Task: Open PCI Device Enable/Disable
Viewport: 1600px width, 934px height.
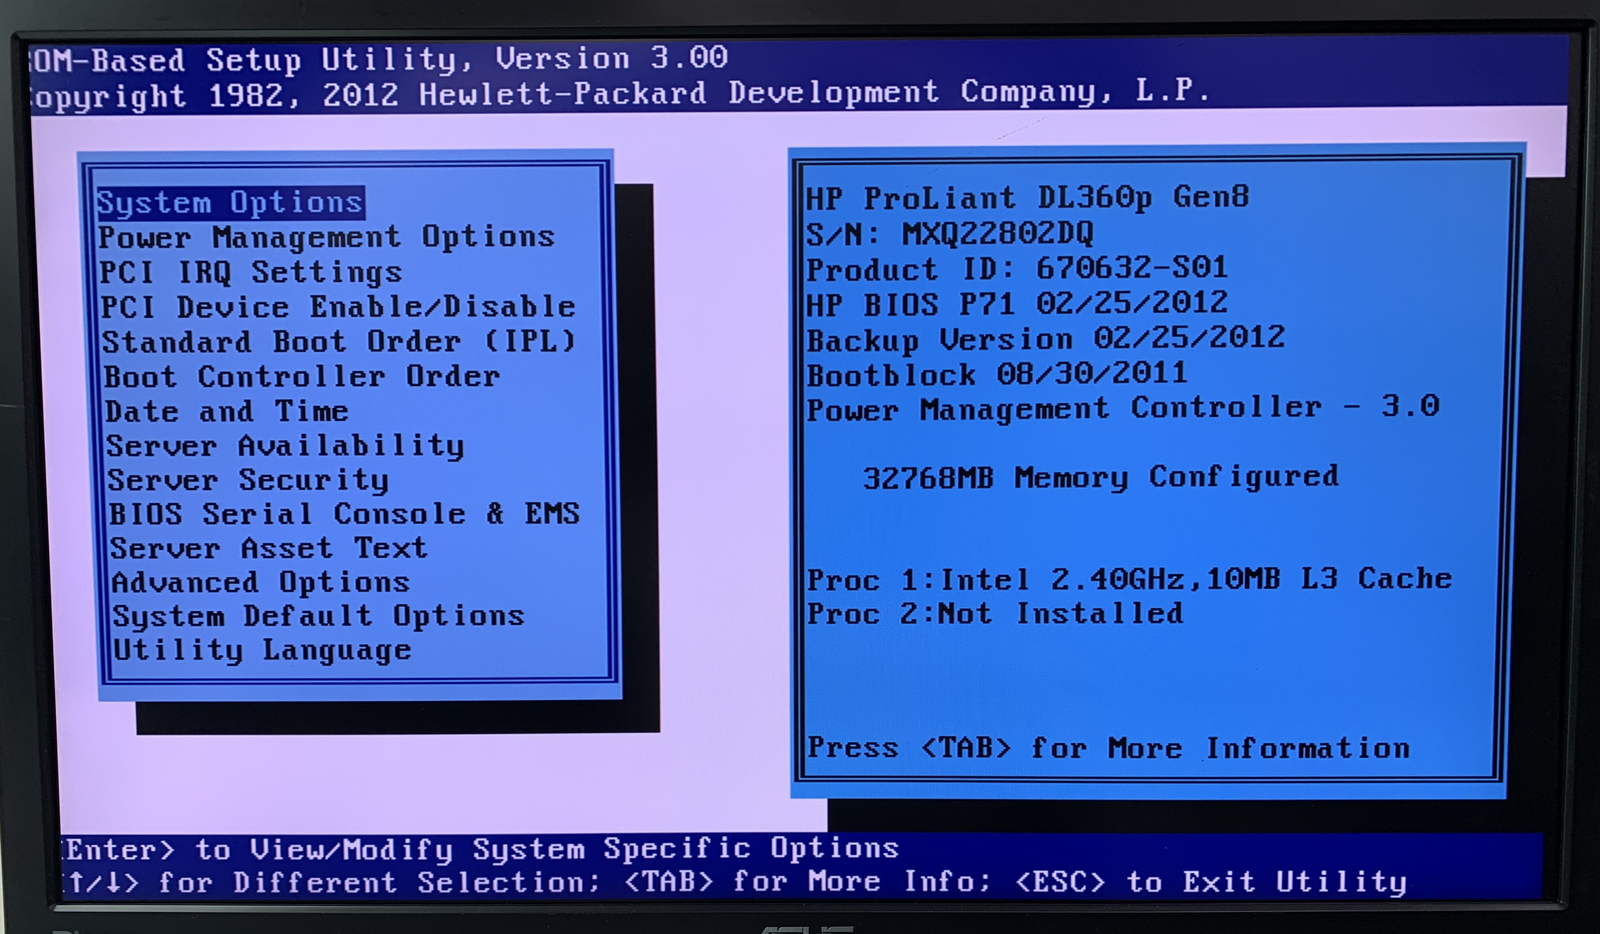Action: (x=338, y=306)
